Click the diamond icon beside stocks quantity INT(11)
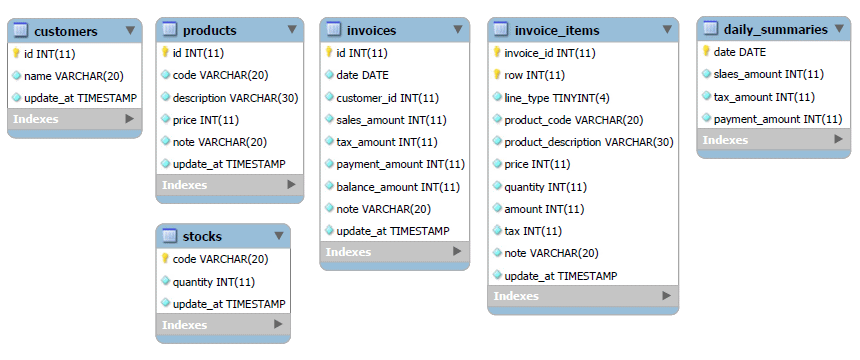The image size is (860, 360). 165,281
